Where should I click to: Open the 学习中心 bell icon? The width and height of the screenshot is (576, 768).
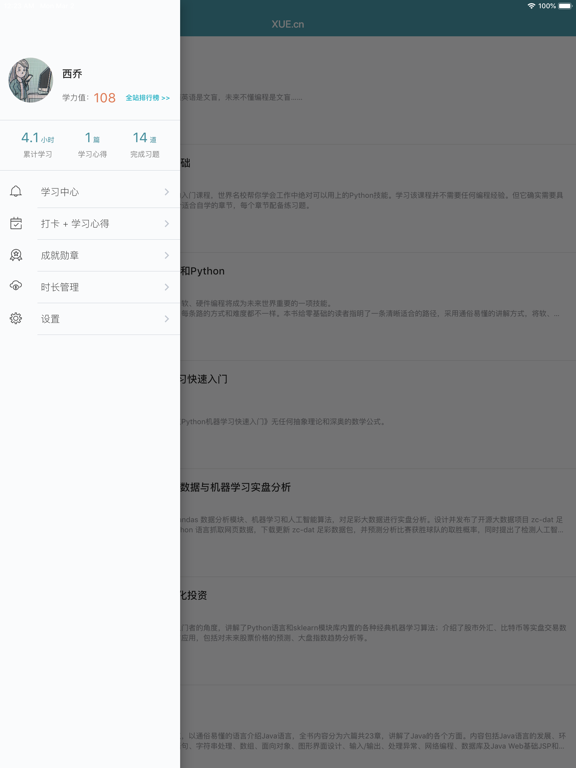coord(16,192)
